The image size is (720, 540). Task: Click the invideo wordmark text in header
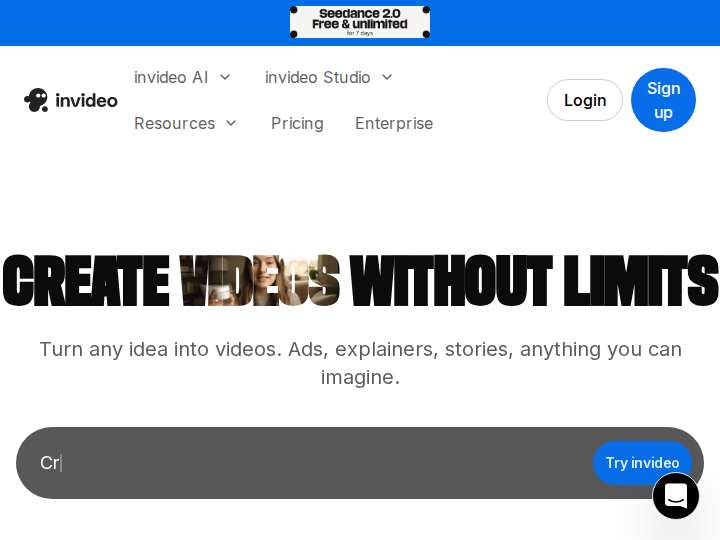(x=86, y=101)
